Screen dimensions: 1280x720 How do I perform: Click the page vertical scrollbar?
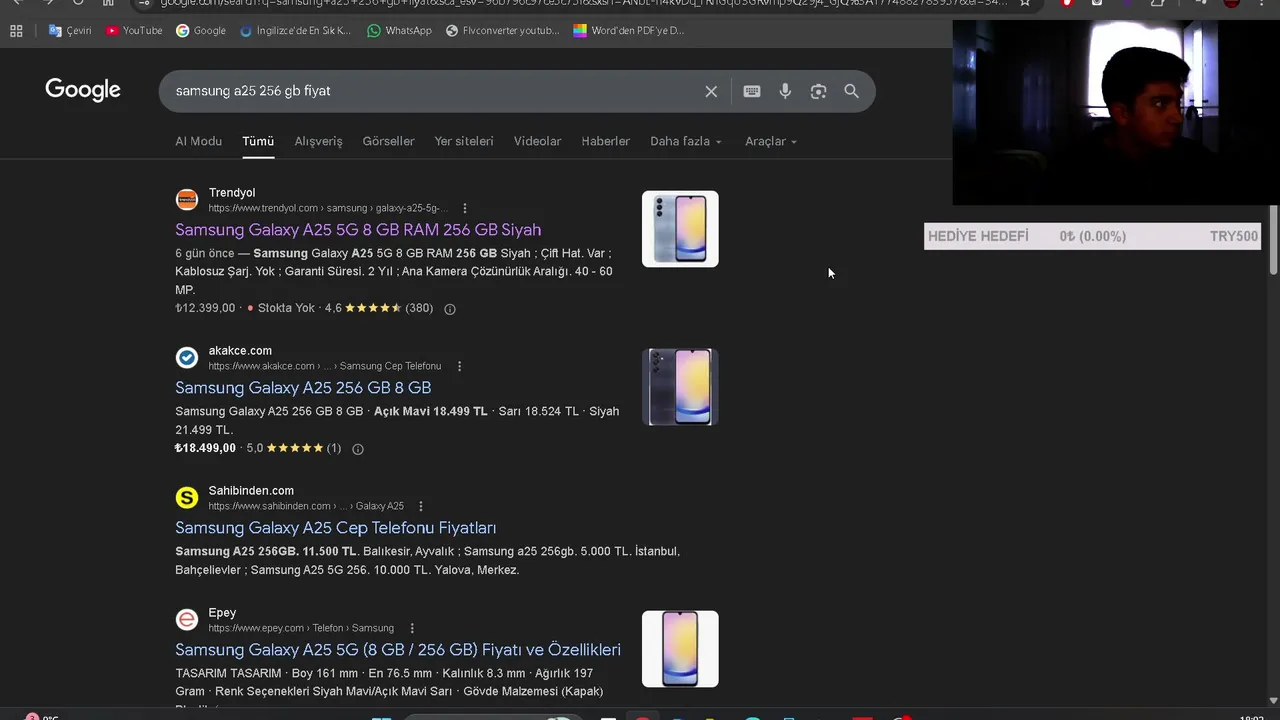pos(1273,240)
